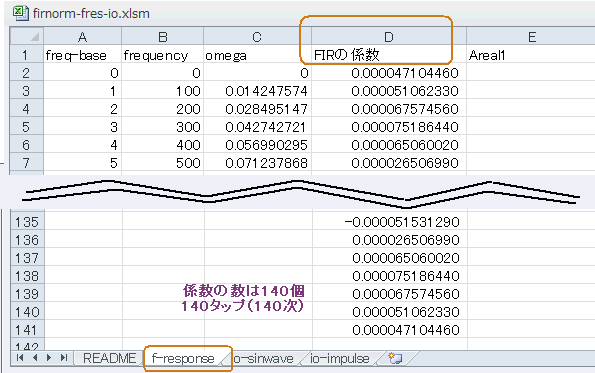Click cell with 0.028495147
The image size is (595, 373).
(x=257, y=109)
